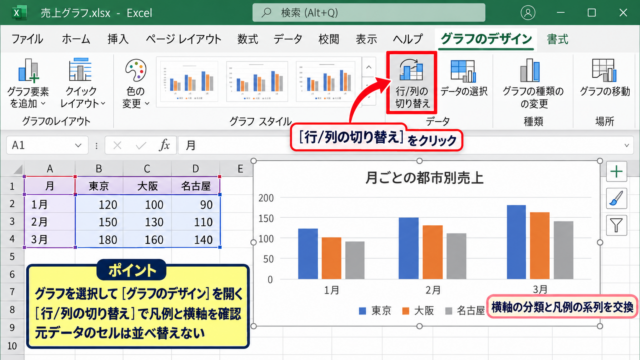The image size is (640, 360).
Task: Switch to the 書式 tab
Action: click(x=558, y=39)
